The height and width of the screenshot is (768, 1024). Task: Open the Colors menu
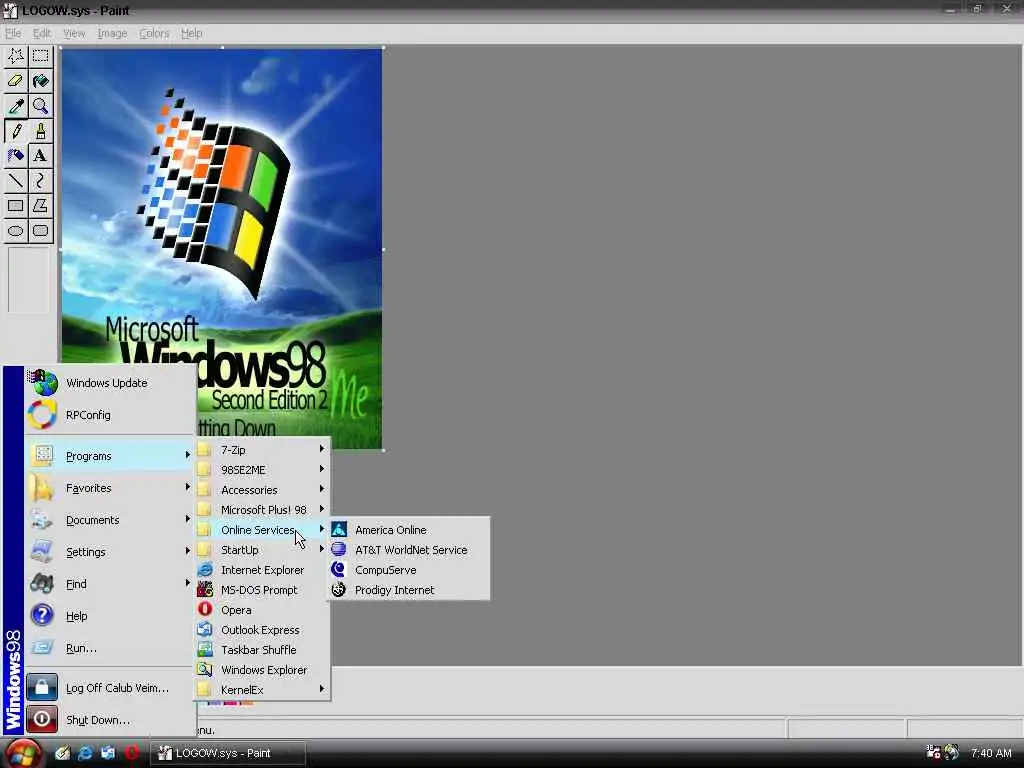point(154,33)
